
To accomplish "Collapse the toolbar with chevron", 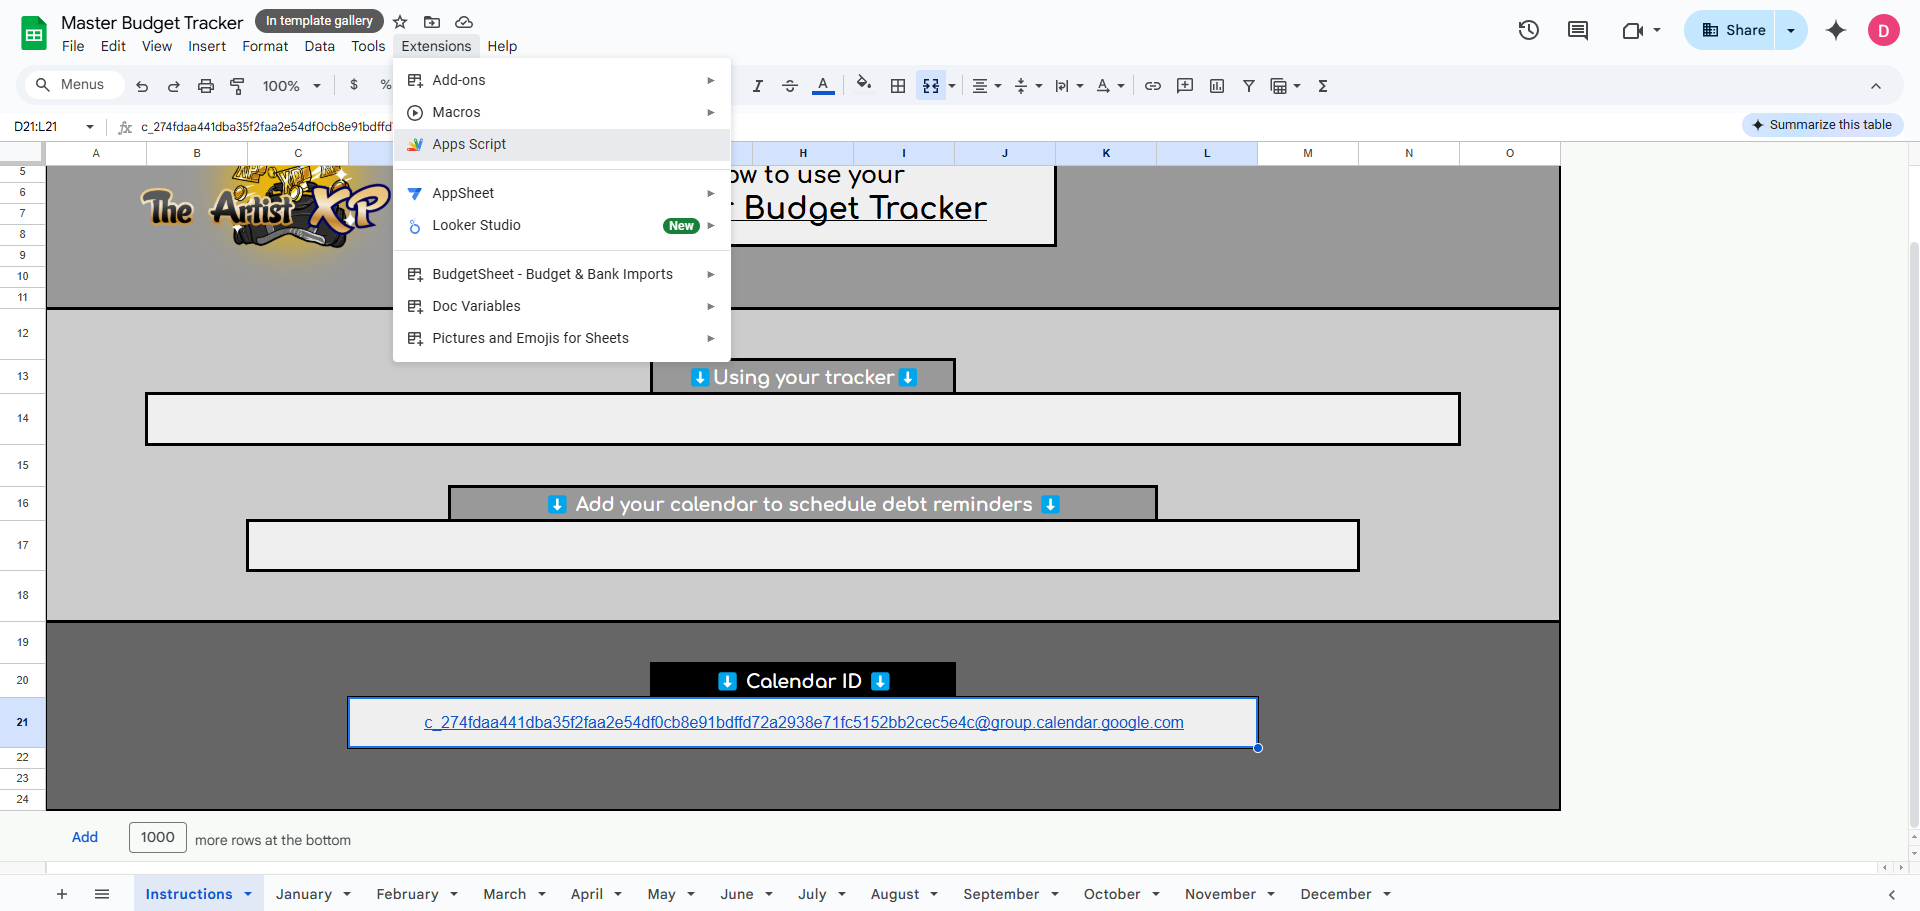I will (1876, 86).
